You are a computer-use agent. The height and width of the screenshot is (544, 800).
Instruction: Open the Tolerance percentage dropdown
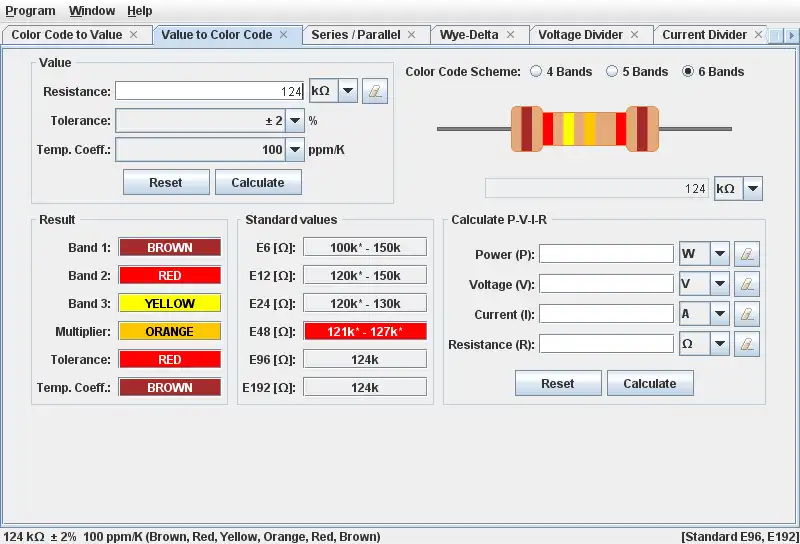pyautogui.click(x=295, y=121)
